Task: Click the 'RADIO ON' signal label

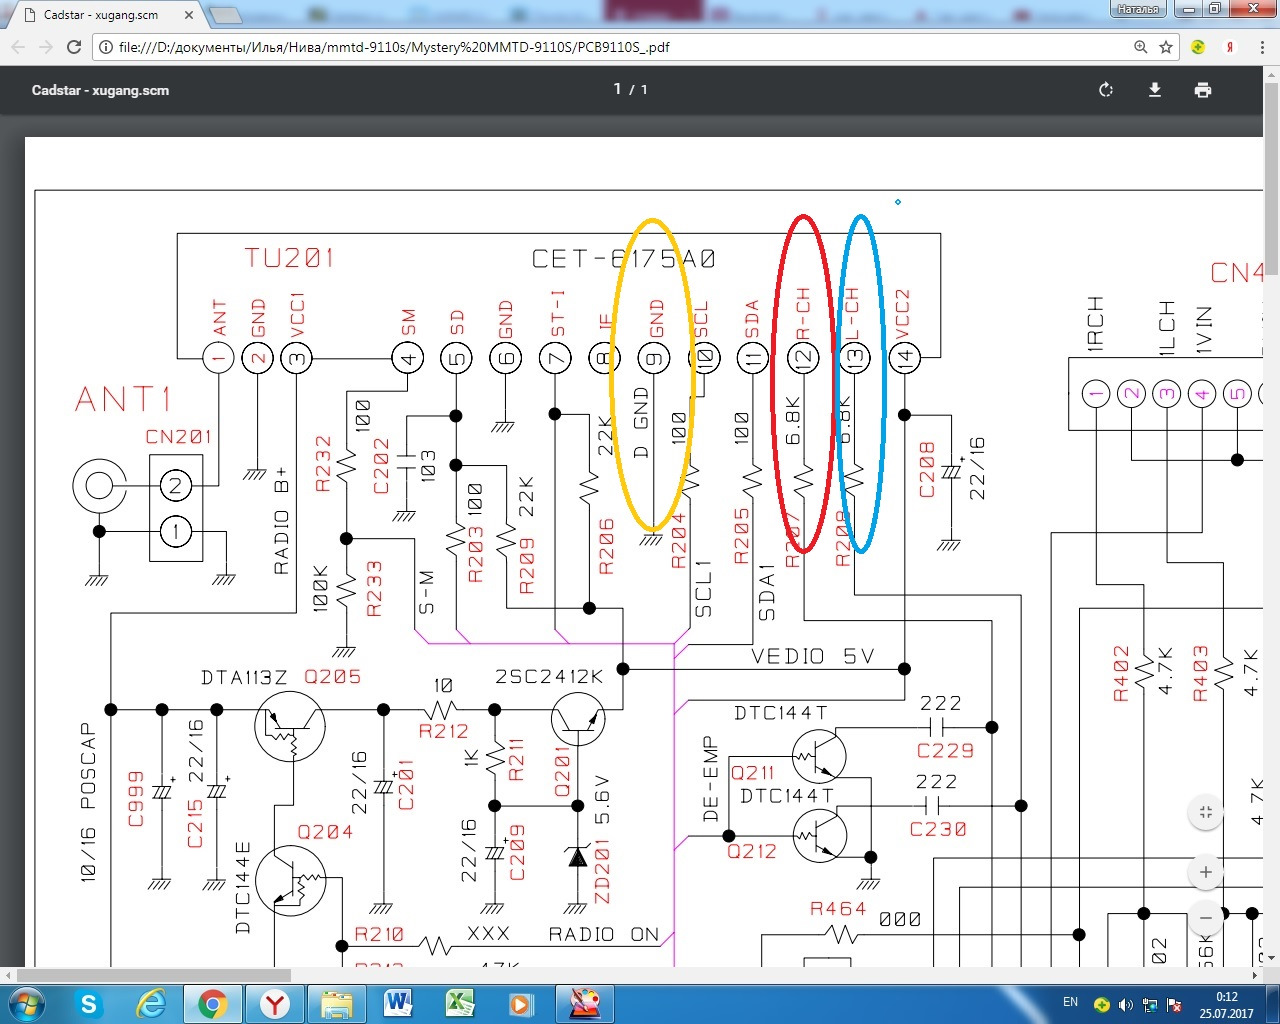Action: click(604, 934)
